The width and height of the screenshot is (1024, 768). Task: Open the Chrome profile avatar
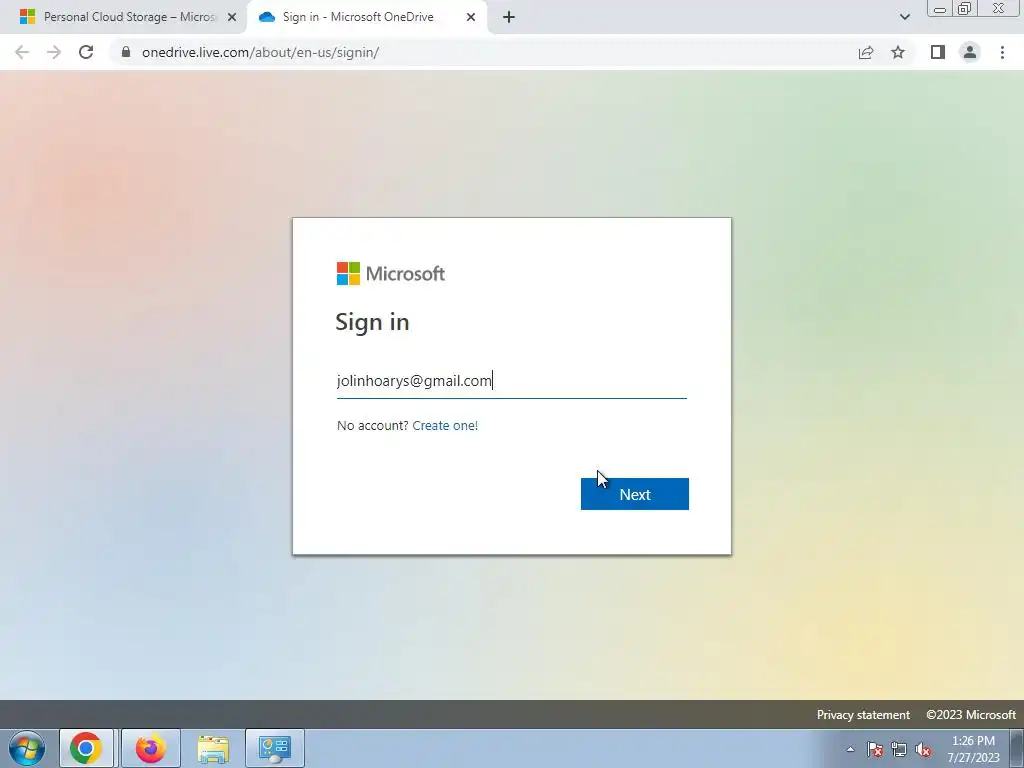(x=970, y=52)
